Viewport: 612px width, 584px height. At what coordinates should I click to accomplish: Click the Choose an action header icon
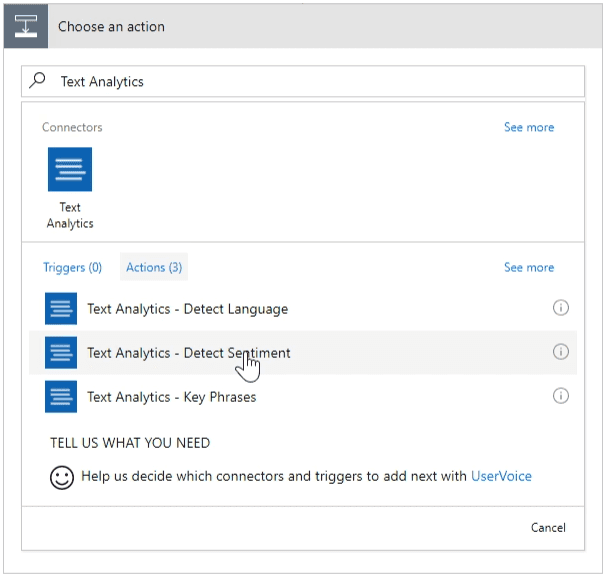tap(24, 26)
